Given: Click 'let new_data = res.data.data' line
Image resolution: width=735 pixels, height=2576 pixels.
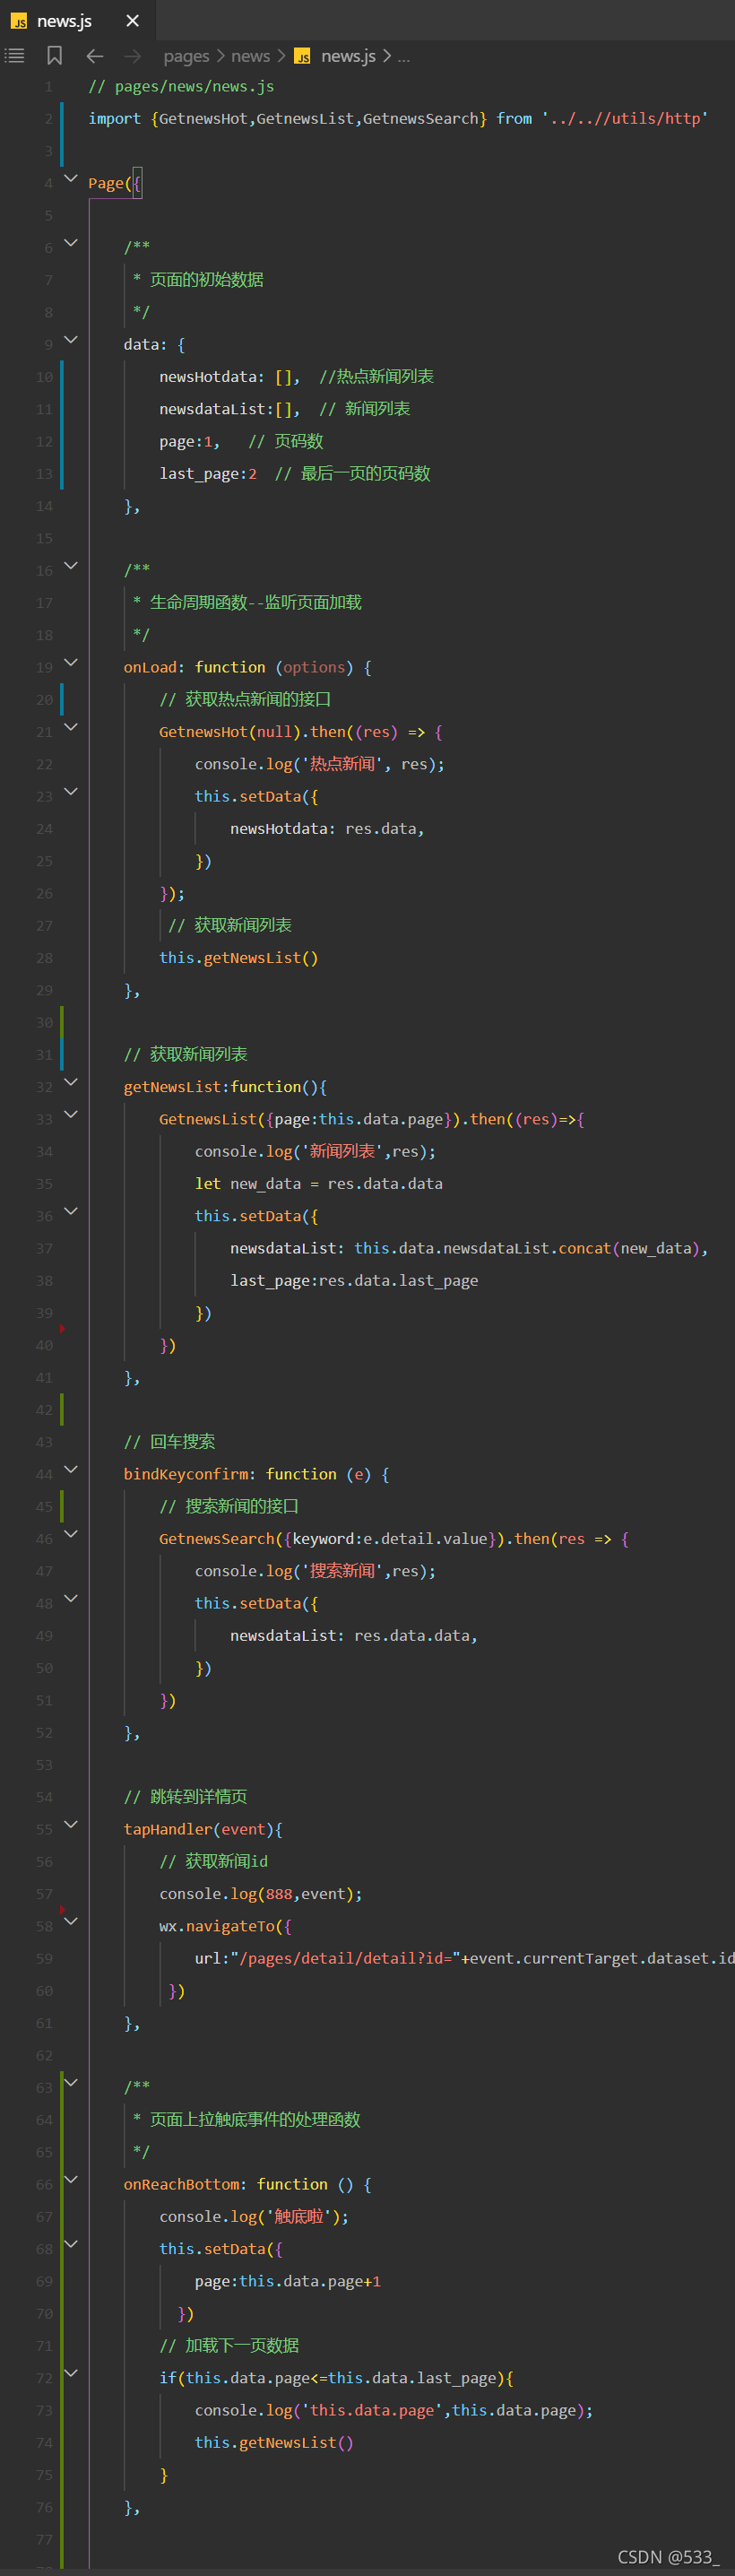Looking at the screenshot, I should pyautogui.click(x=319, y=1184).
